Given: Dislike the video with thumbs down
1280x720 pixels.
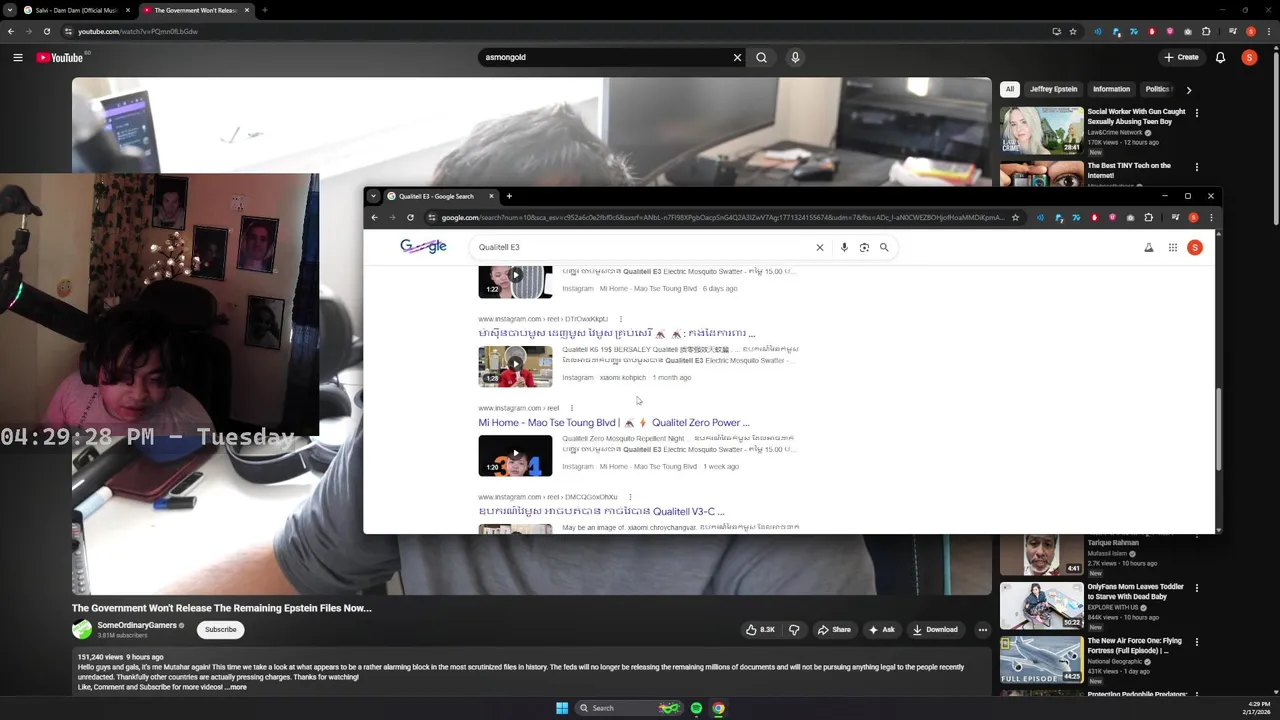Looking at the screenshot, I should (x=794, y=629).
